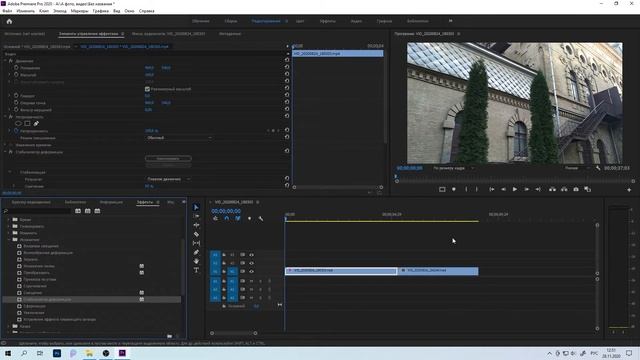The image size is (640, 360).
Task: Select the Selection arrow tool
Action: pos(196,207)
